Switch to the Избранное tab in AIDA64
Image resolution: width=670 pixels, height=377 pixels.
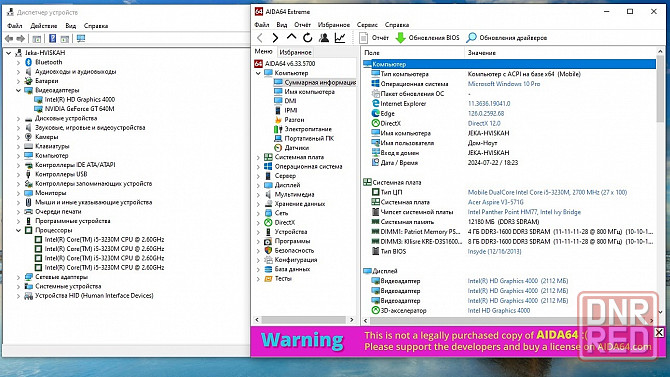point(295,52)
